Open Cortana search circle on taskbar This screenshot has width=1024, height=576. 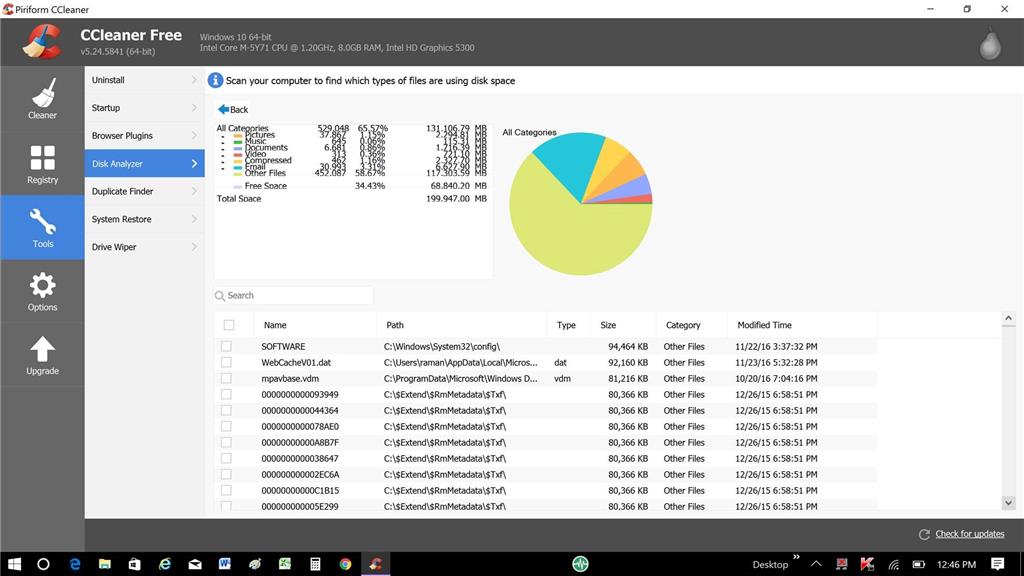point(43,564)
